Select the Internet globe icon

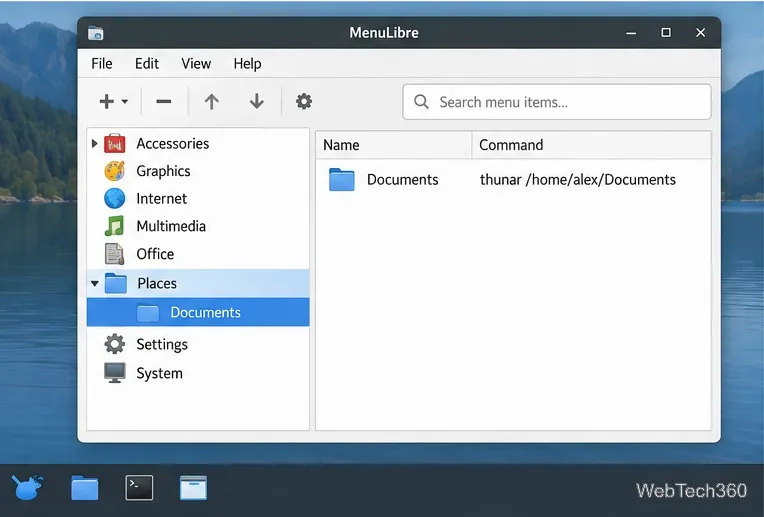115,198
